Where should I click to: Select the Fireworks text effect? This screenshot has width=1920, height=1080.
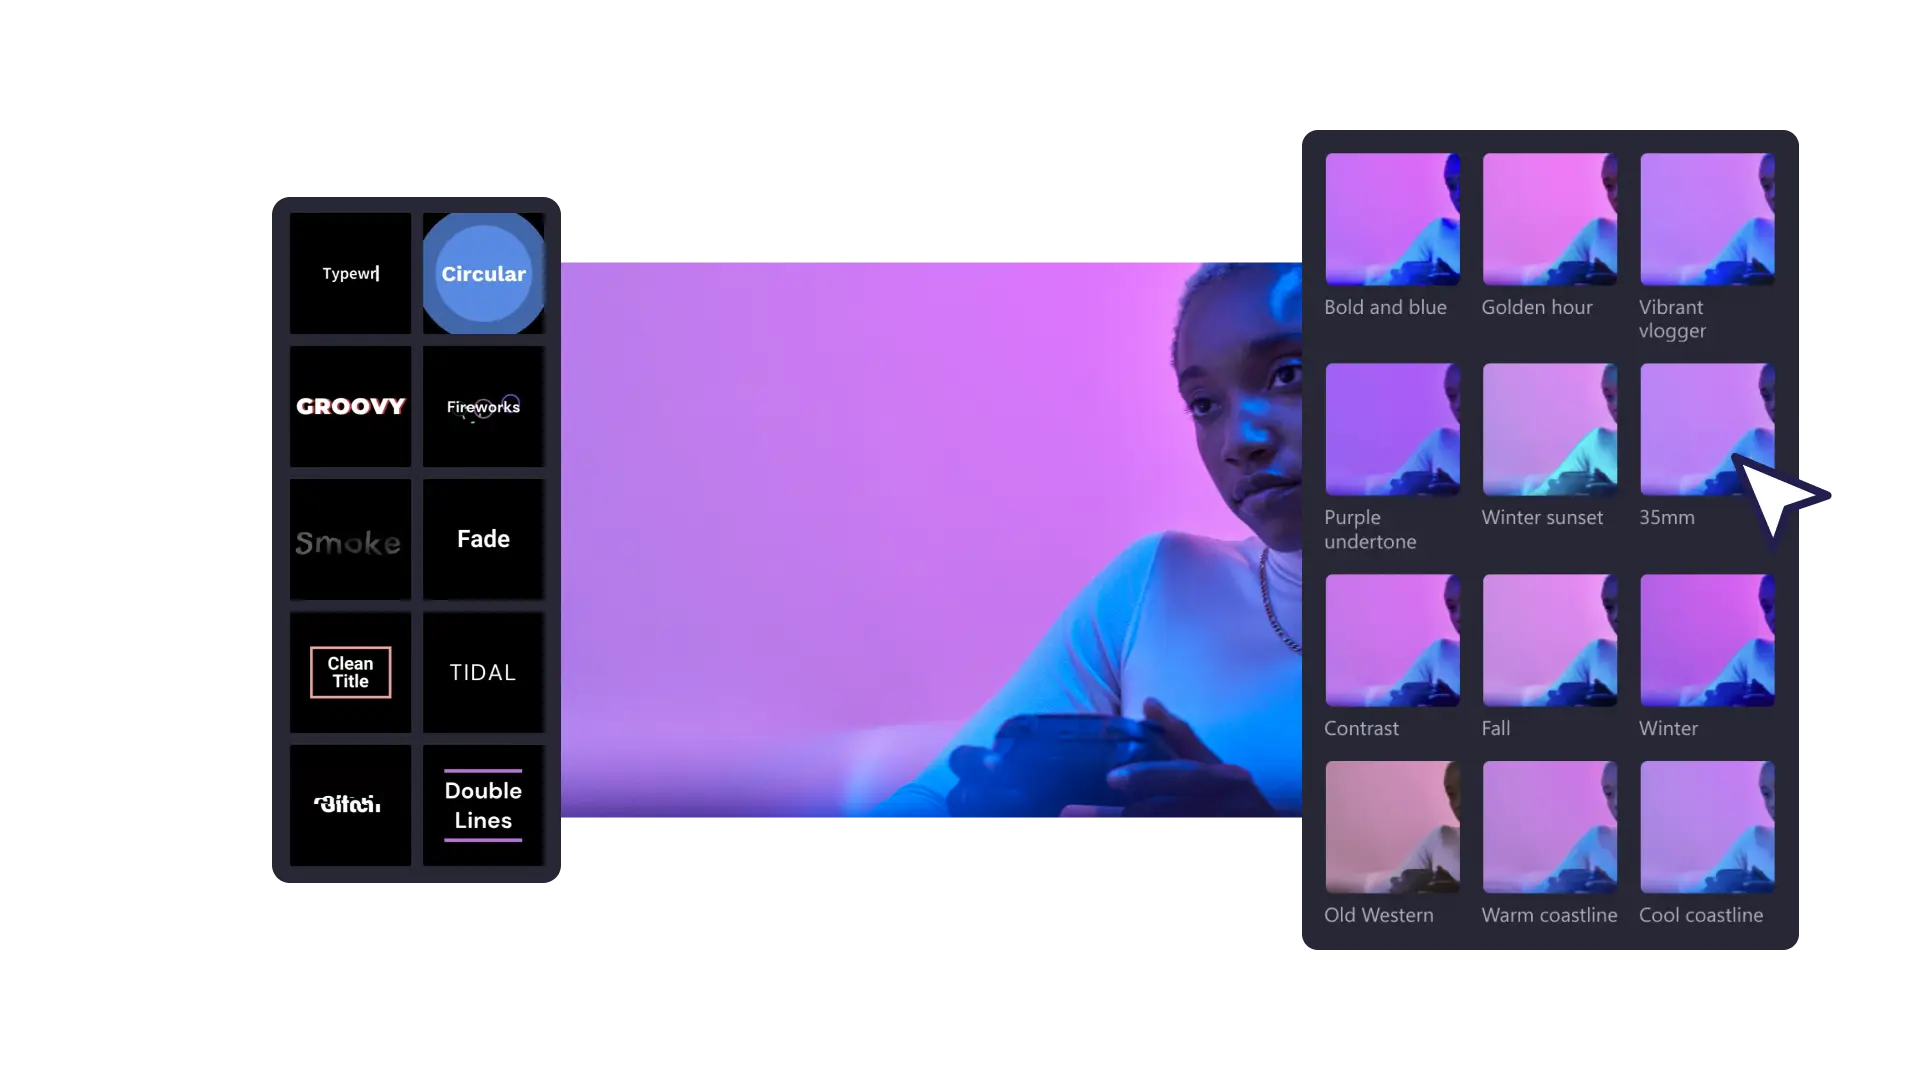click(483, 405)
